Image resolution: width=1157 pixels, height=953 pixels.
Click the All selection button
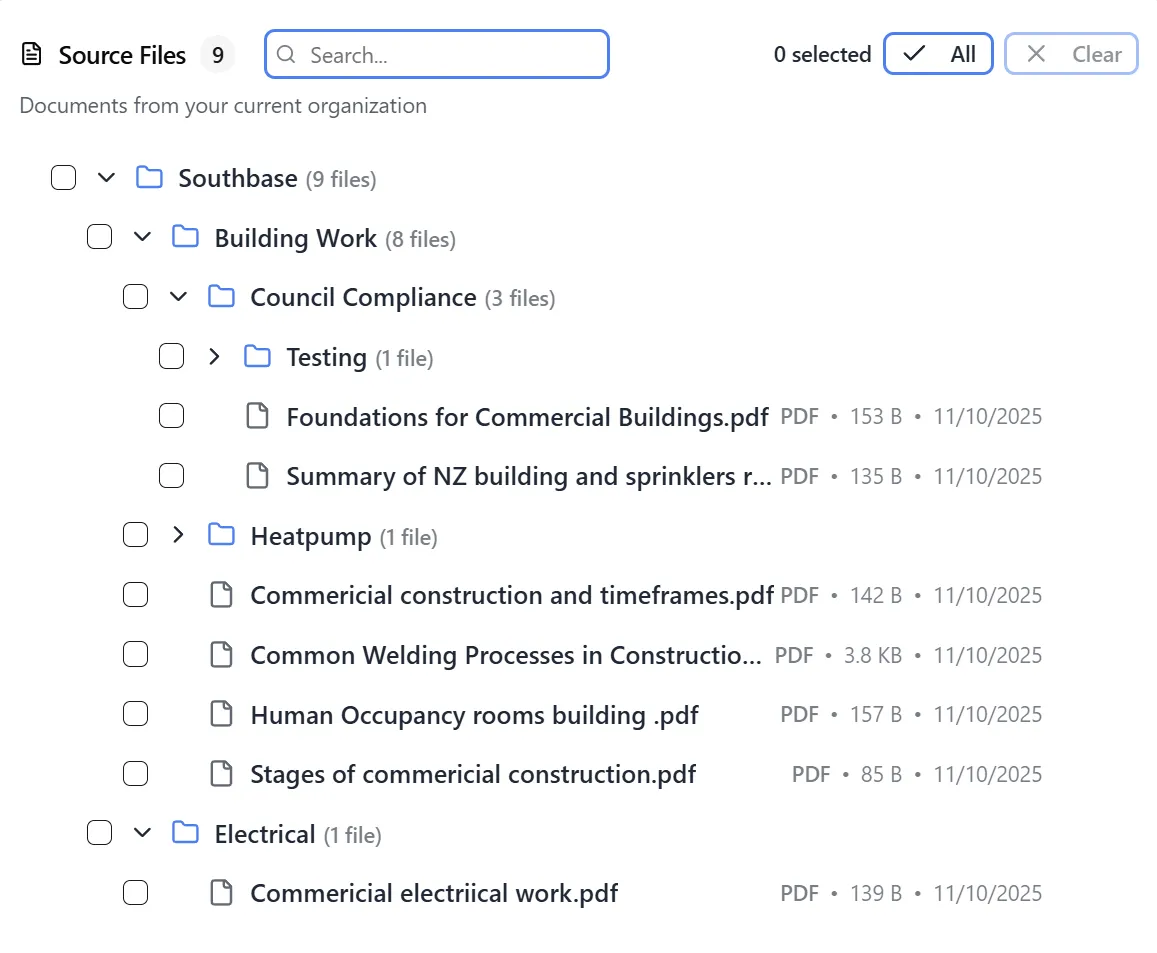tap(937, 54)
